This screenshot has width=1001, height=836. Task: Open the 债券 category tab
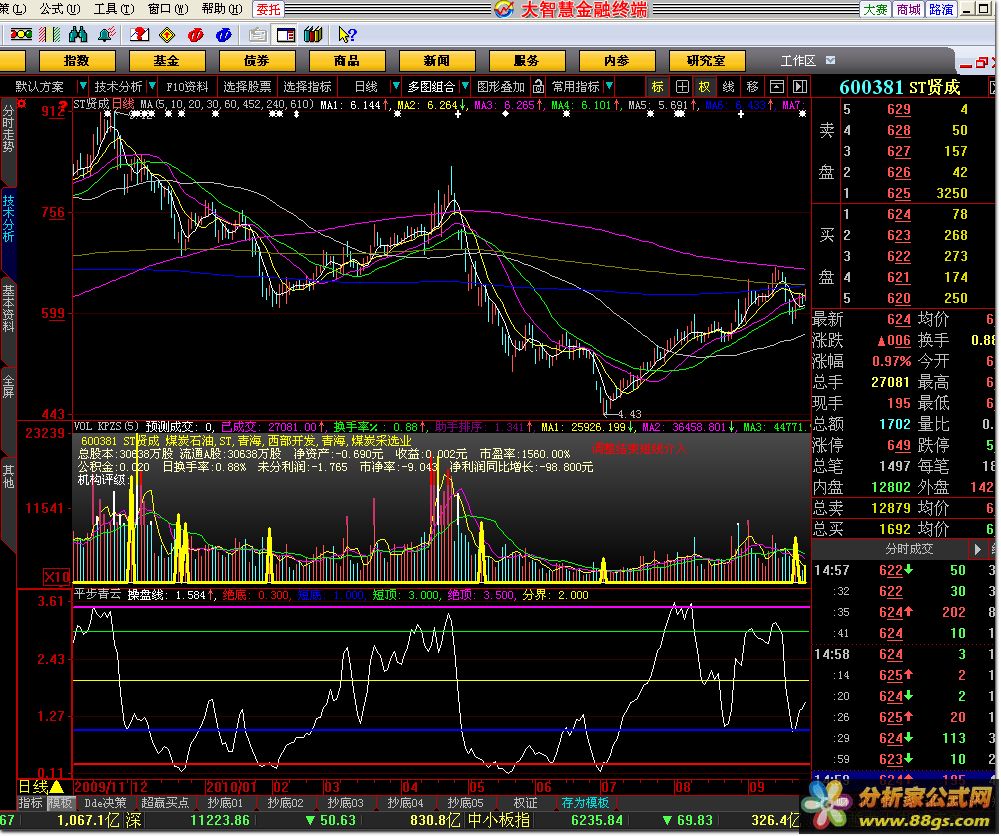point(257,61)
